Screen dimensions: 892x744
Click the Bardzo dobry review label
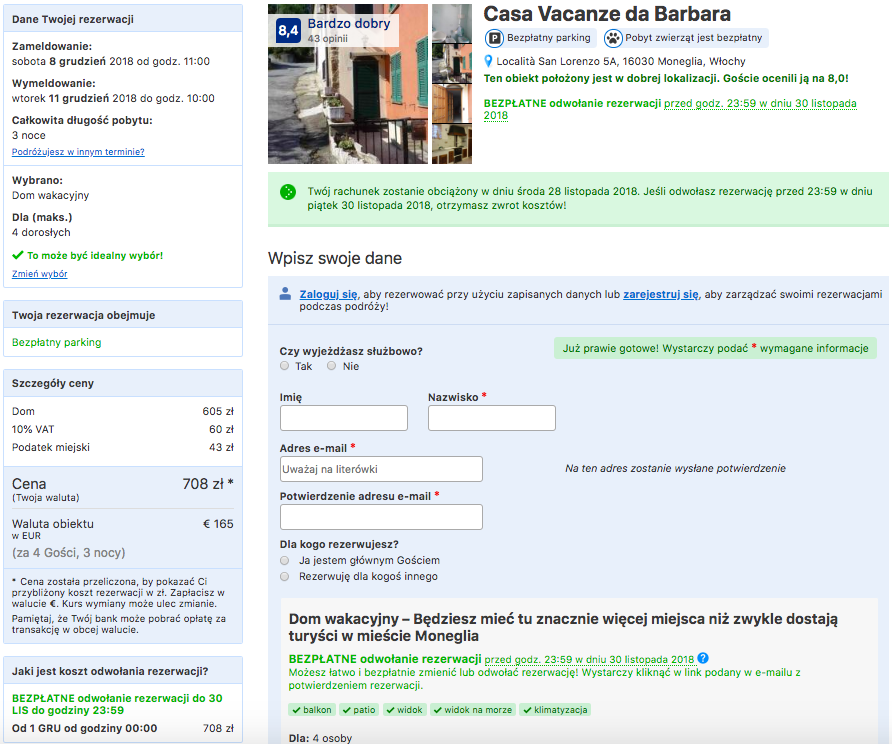tap(349, 24)
